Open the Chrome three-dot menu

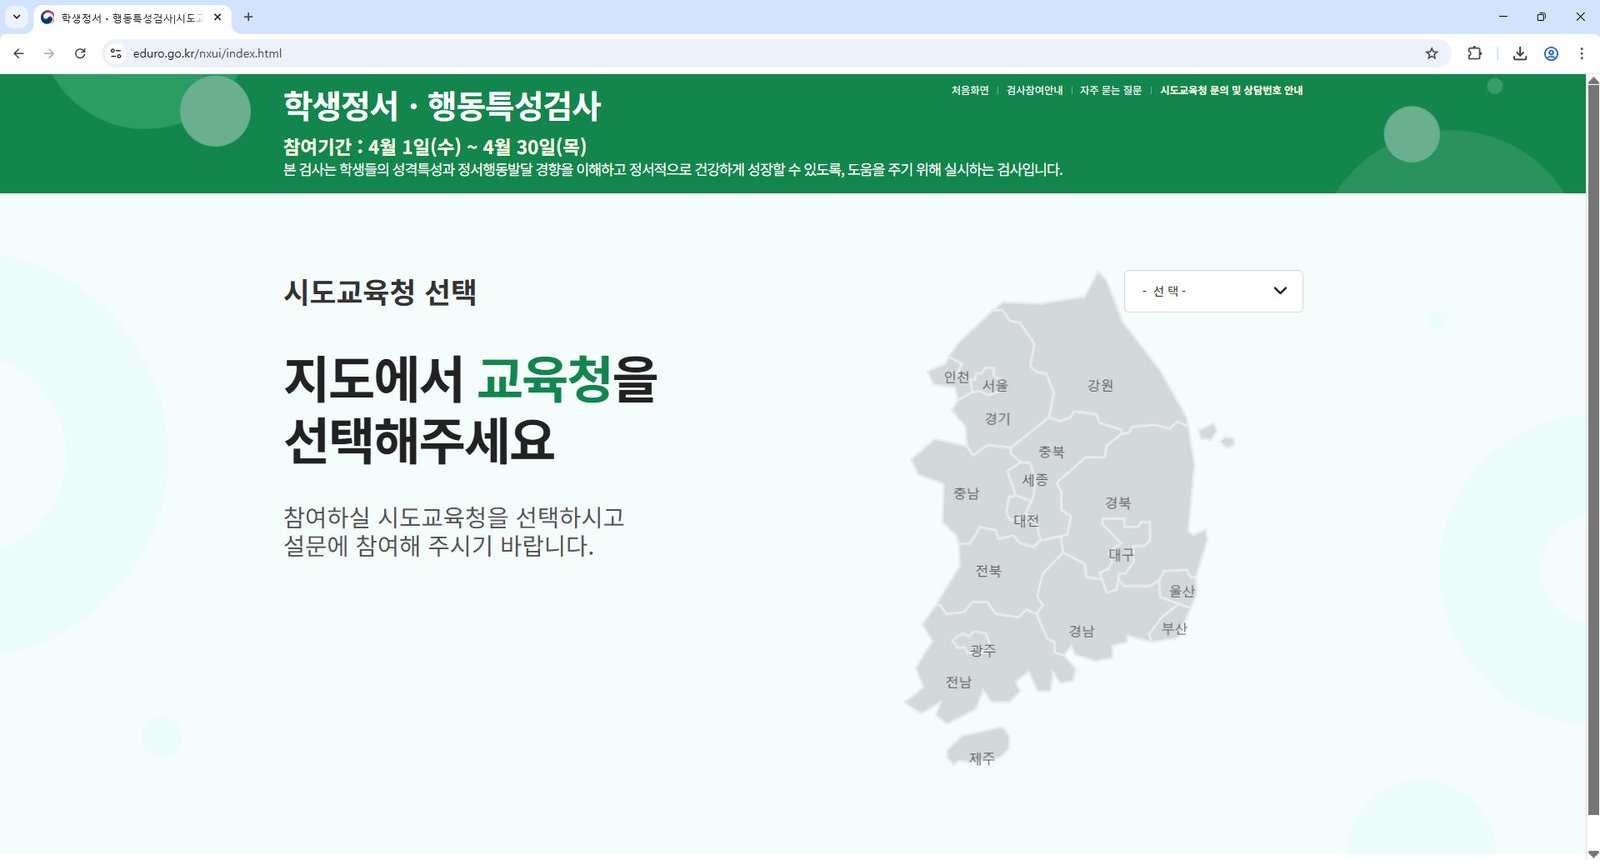(1581, 54)
